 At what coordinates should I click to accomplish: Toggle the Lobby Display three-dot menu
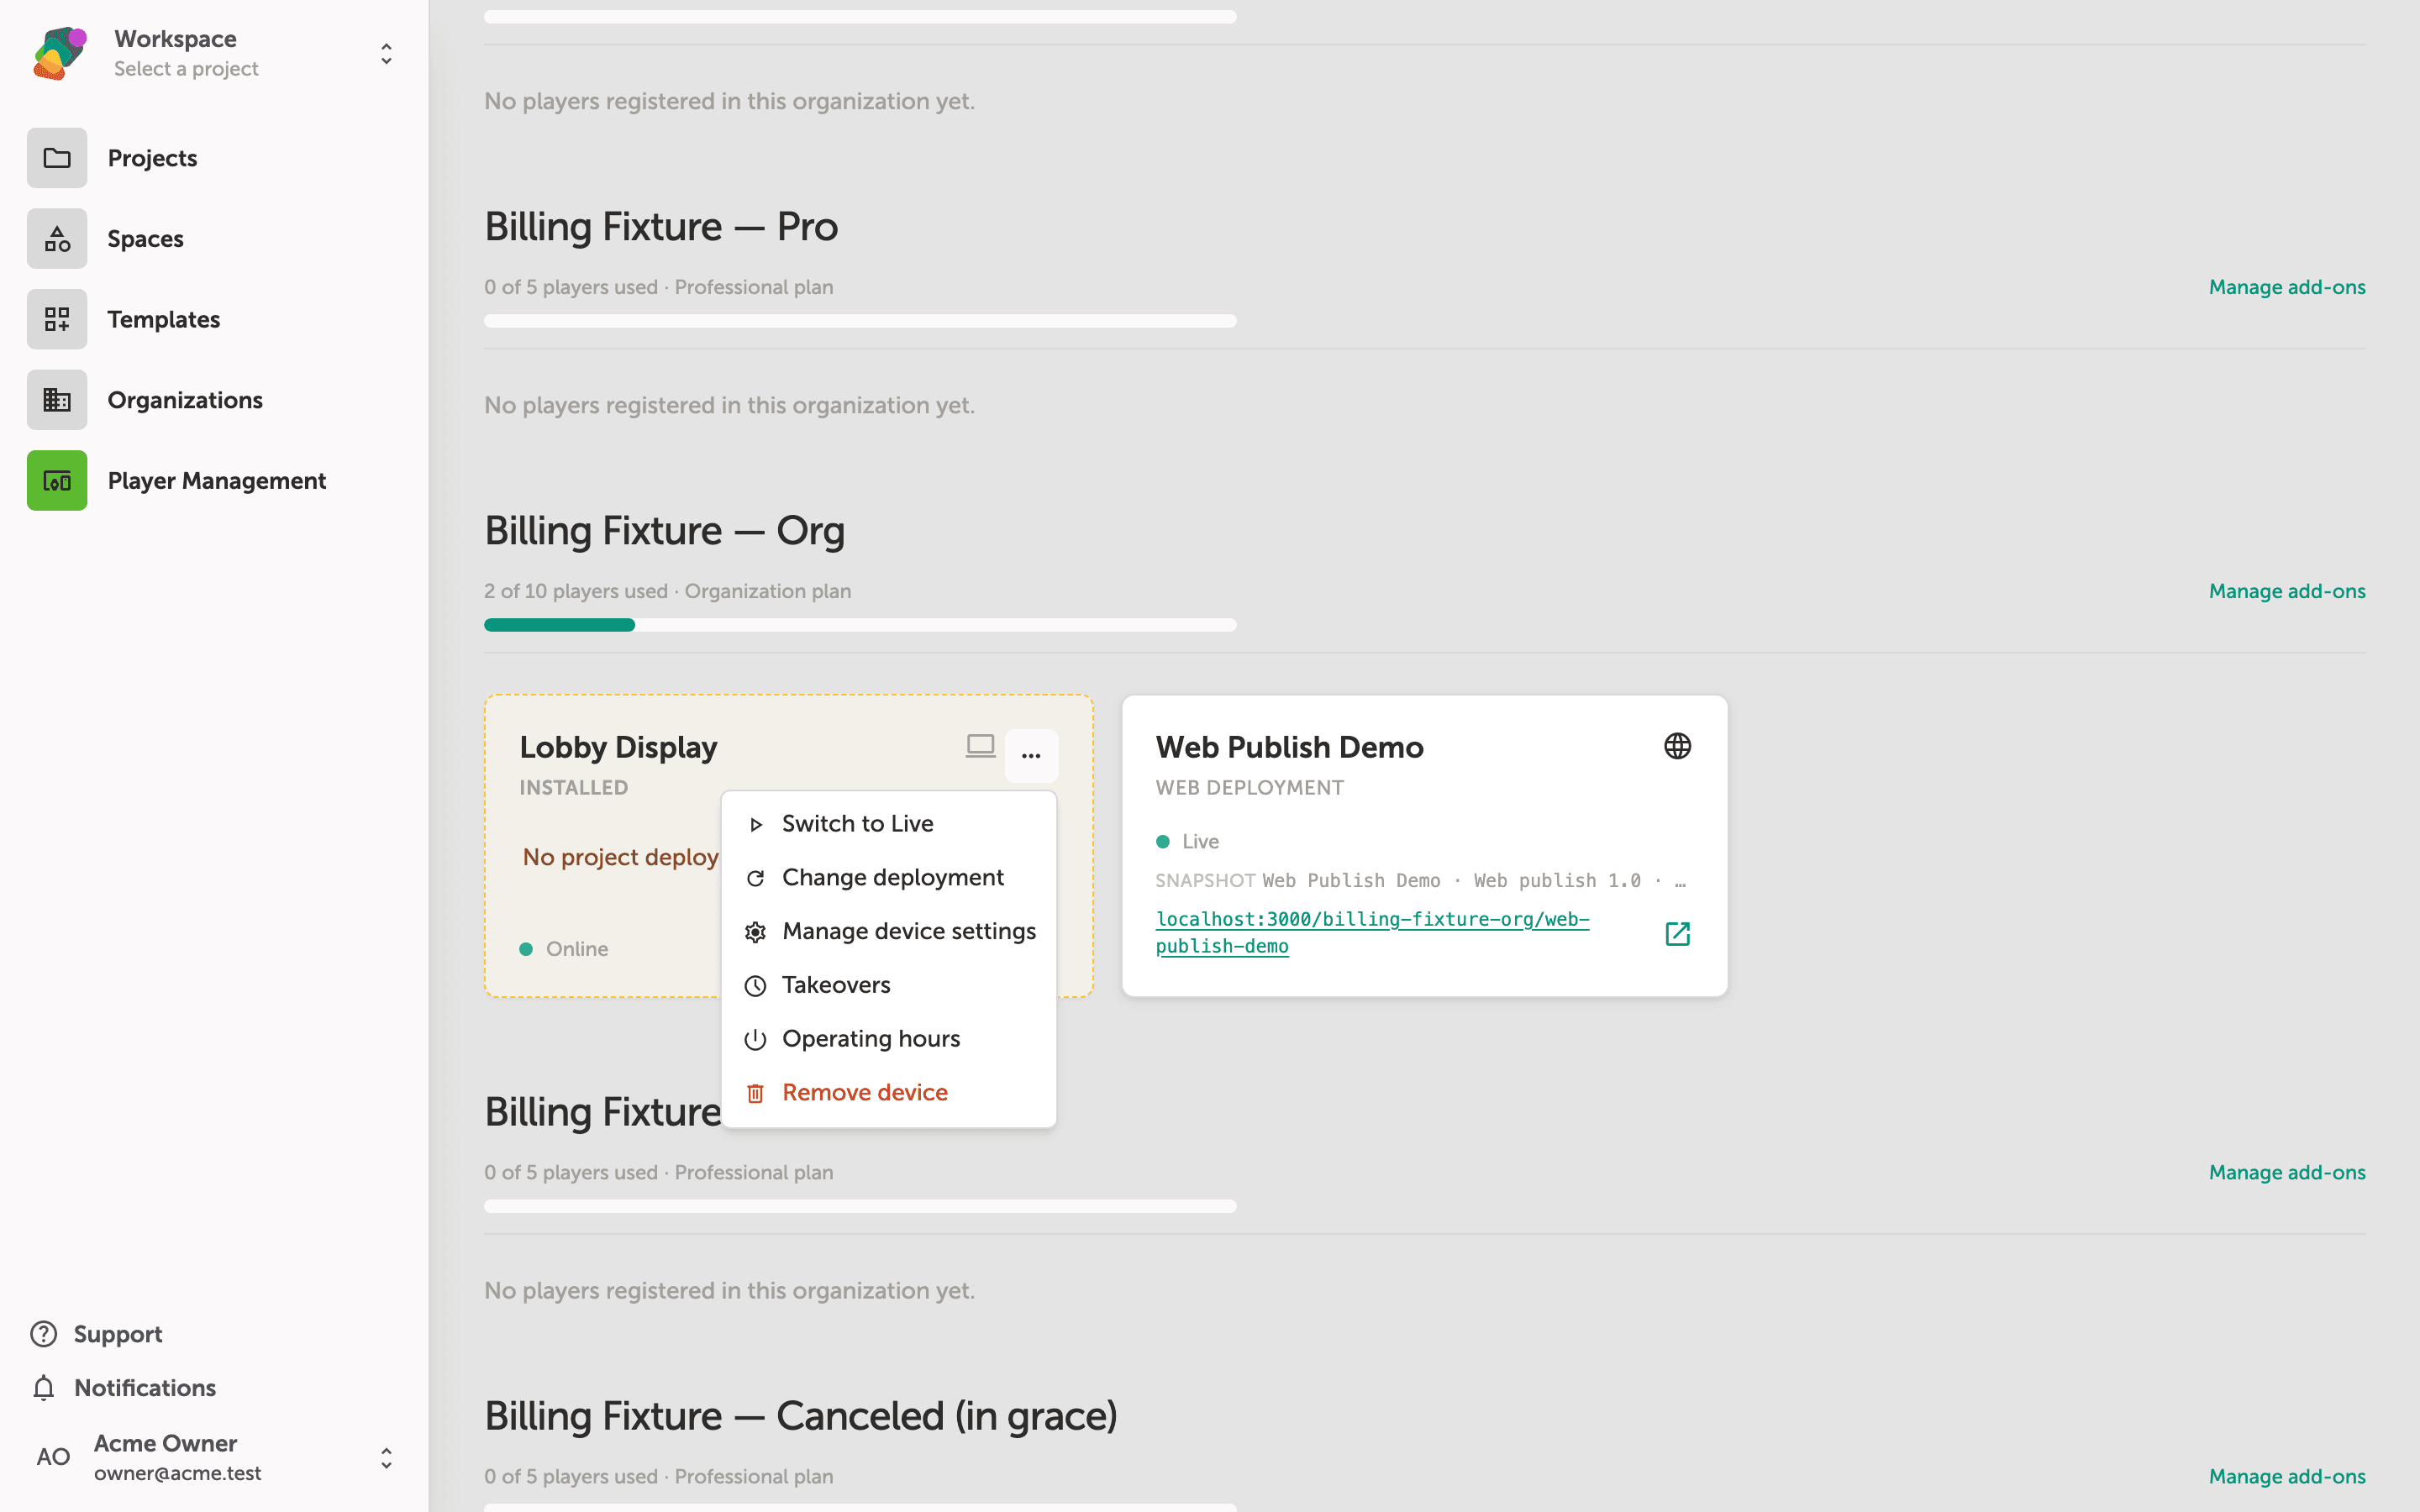(x=1031, y=755)
